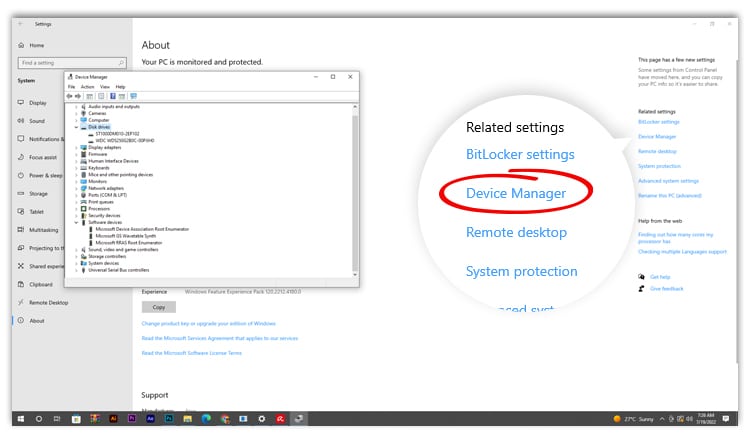
Task: Open the View menu in Device Manager
Action: pos(104,87)
